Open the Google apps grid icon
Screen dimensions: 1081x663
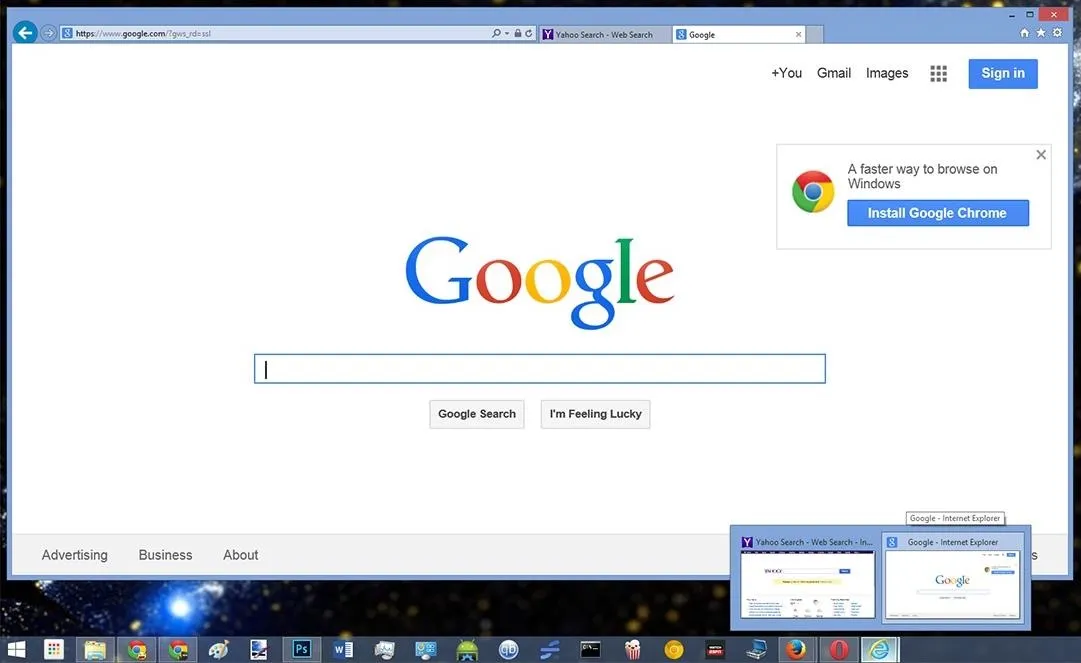pyautogui.click(x=938, y=74)
